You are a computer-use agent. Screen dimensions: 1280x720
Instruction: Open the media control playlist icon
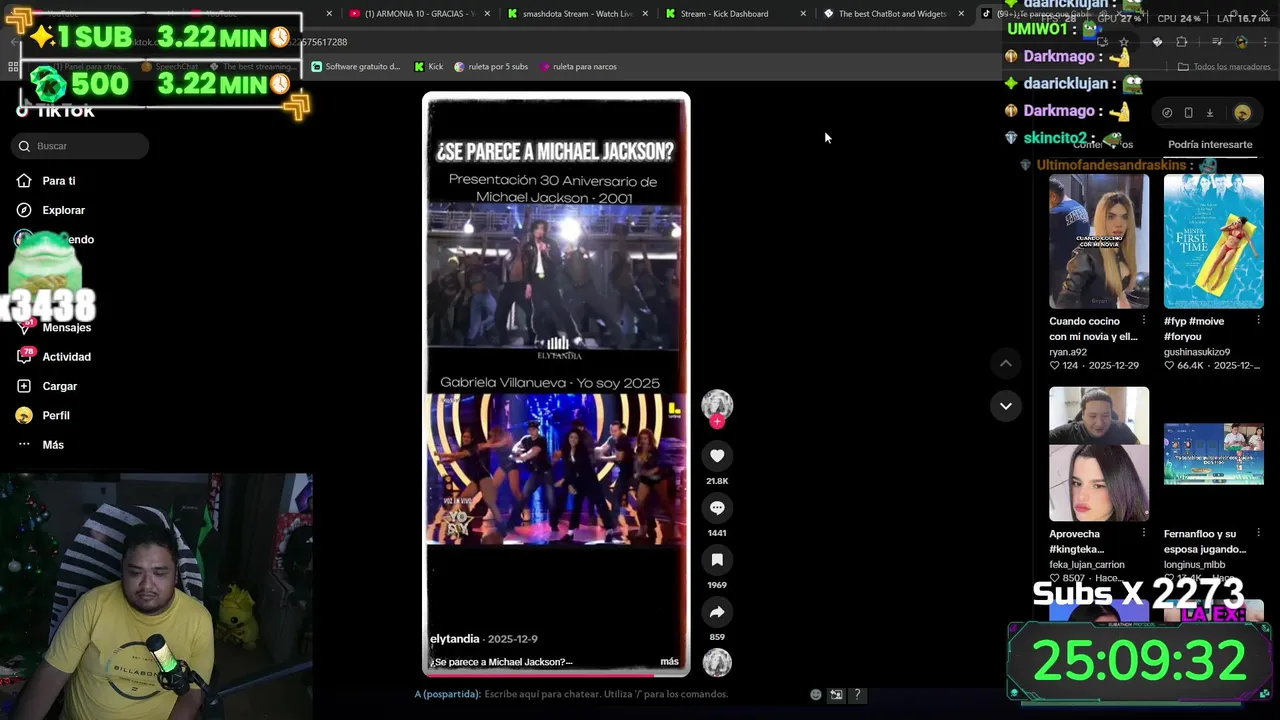coord(1217,42)
